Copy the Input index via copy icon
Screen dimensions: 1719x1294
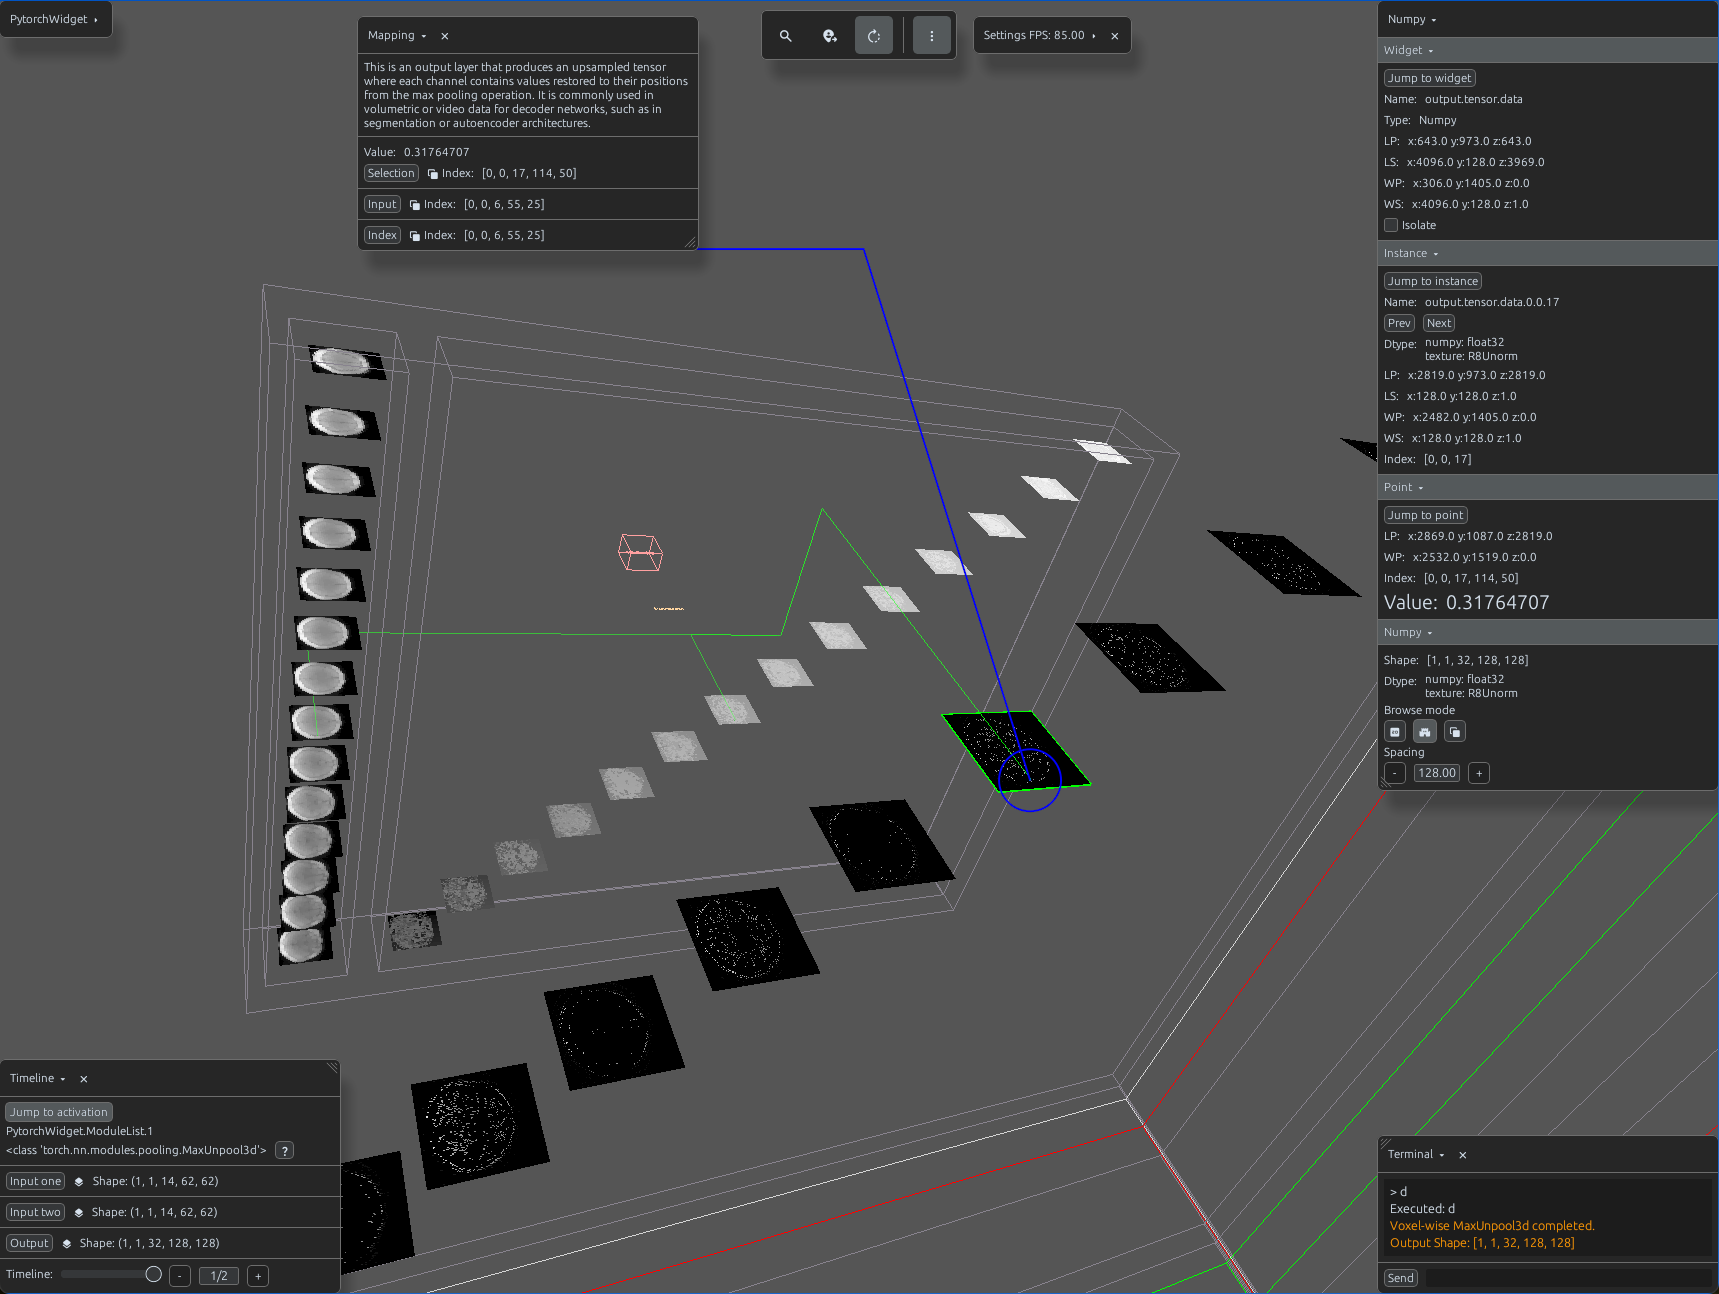coord(415,205)
